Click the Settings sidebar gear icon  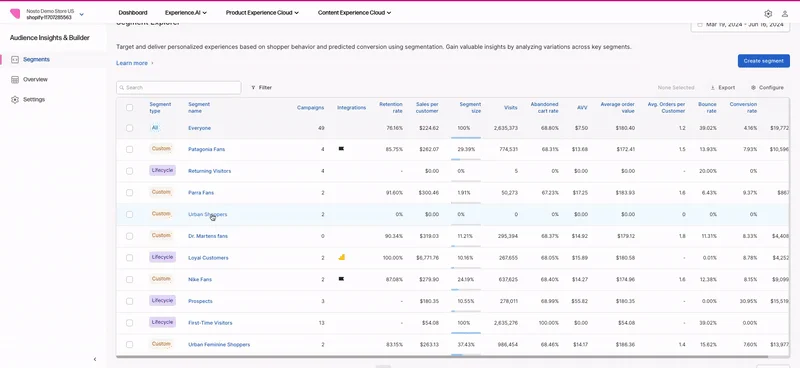[x=15, y=100]
